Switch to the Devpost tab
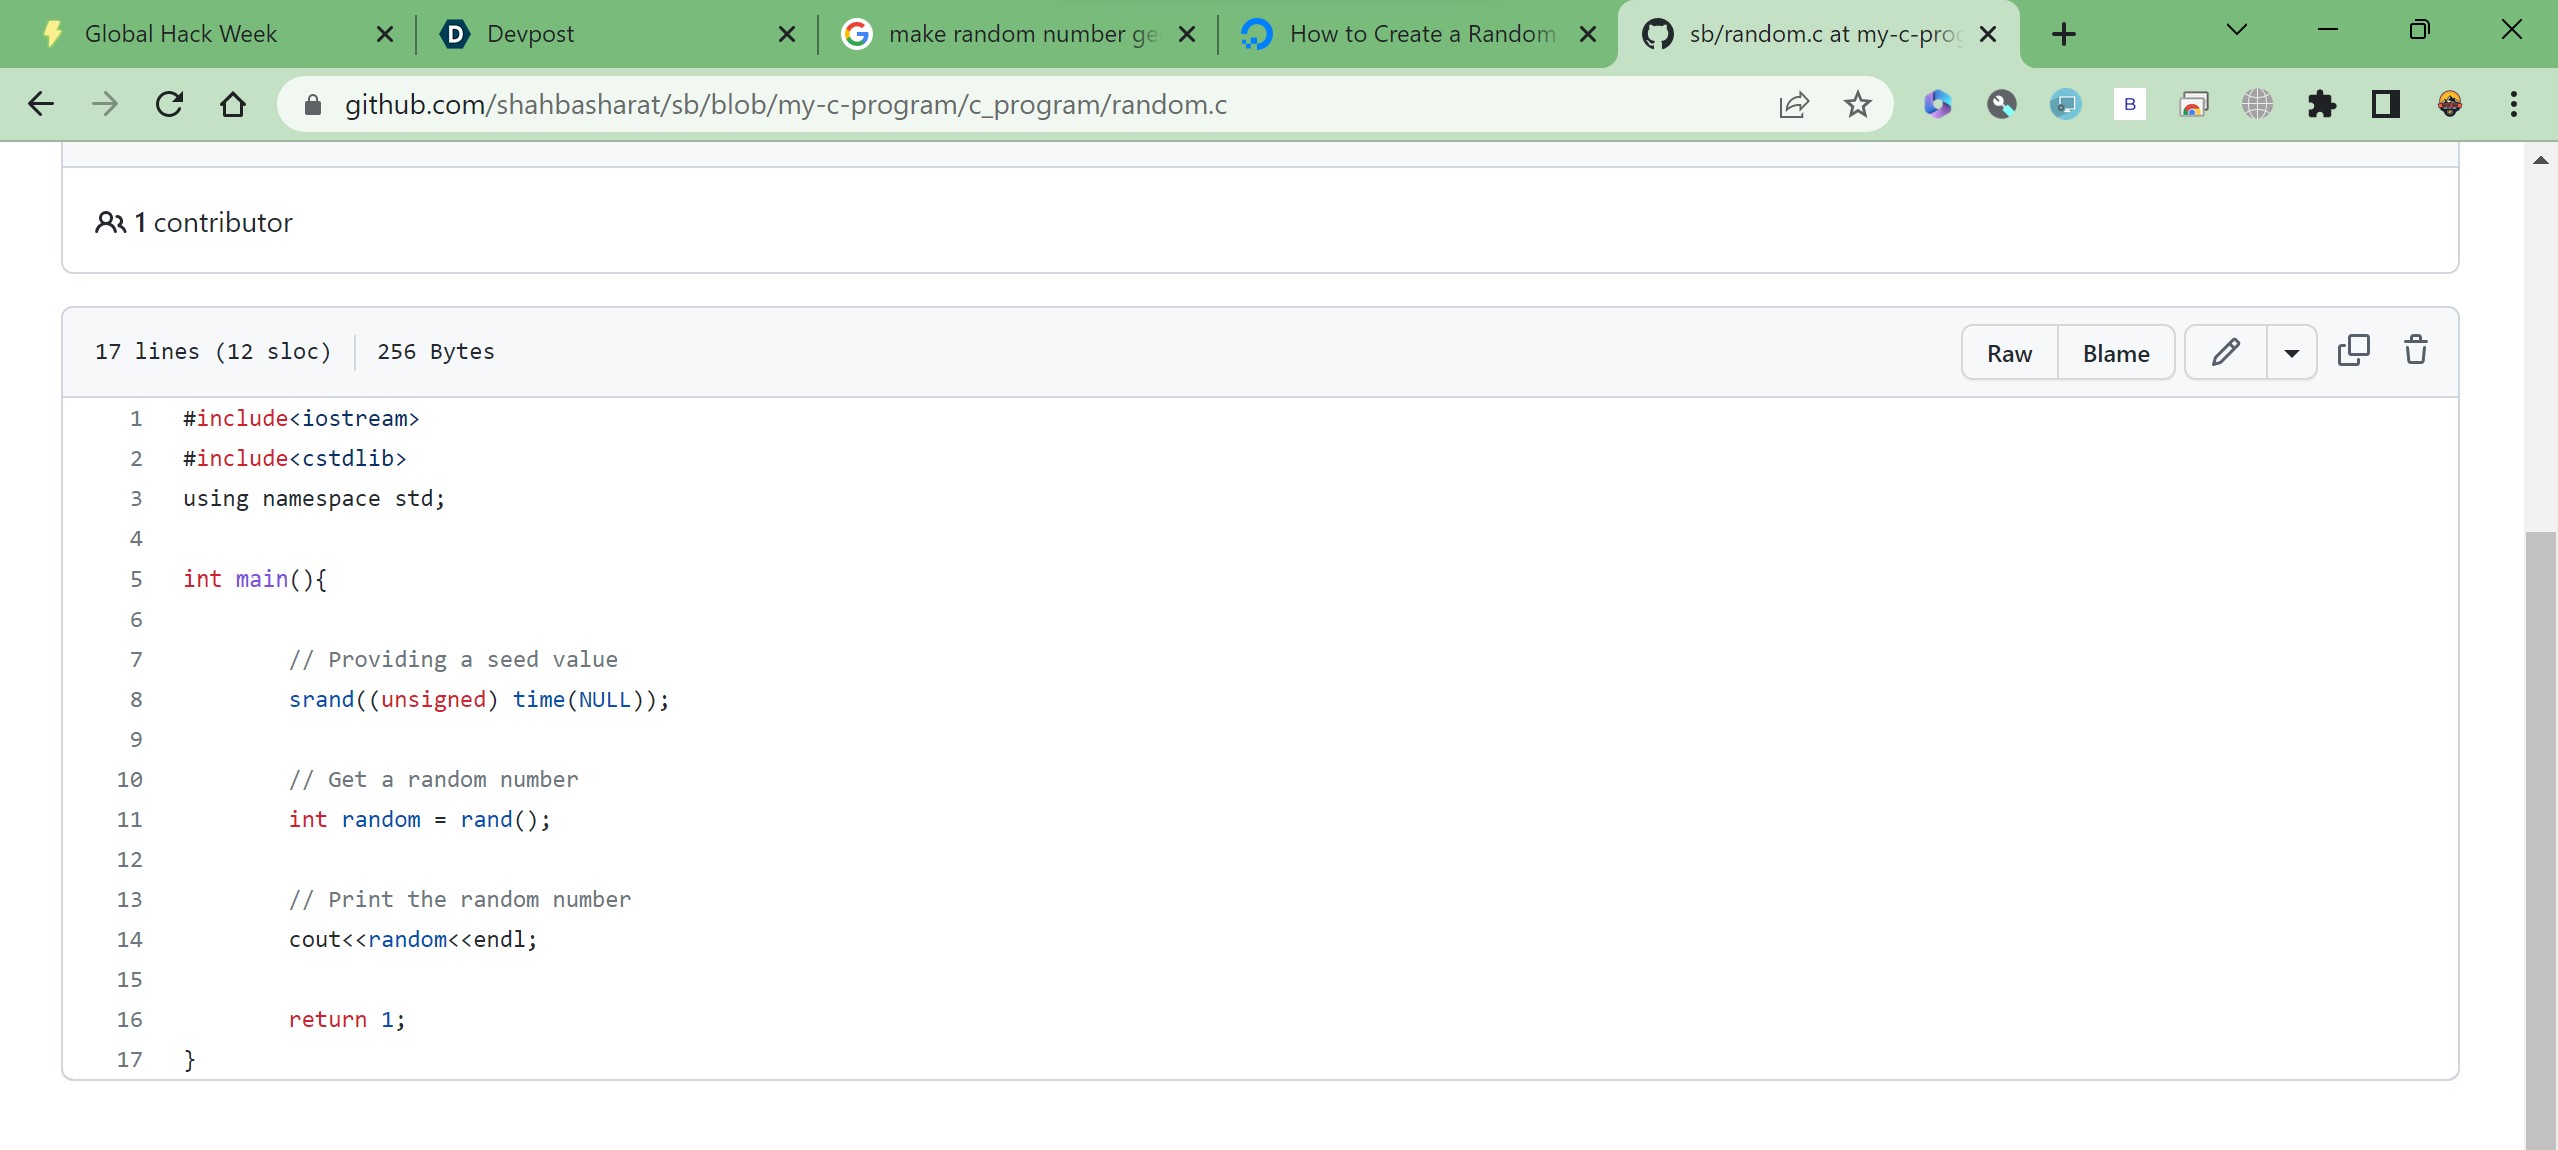This screenshot has width=2558, height=1150. 530,34
